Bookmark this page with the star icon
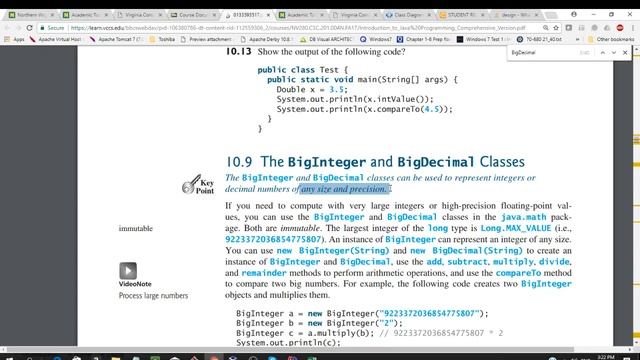 tap(556, 28)
